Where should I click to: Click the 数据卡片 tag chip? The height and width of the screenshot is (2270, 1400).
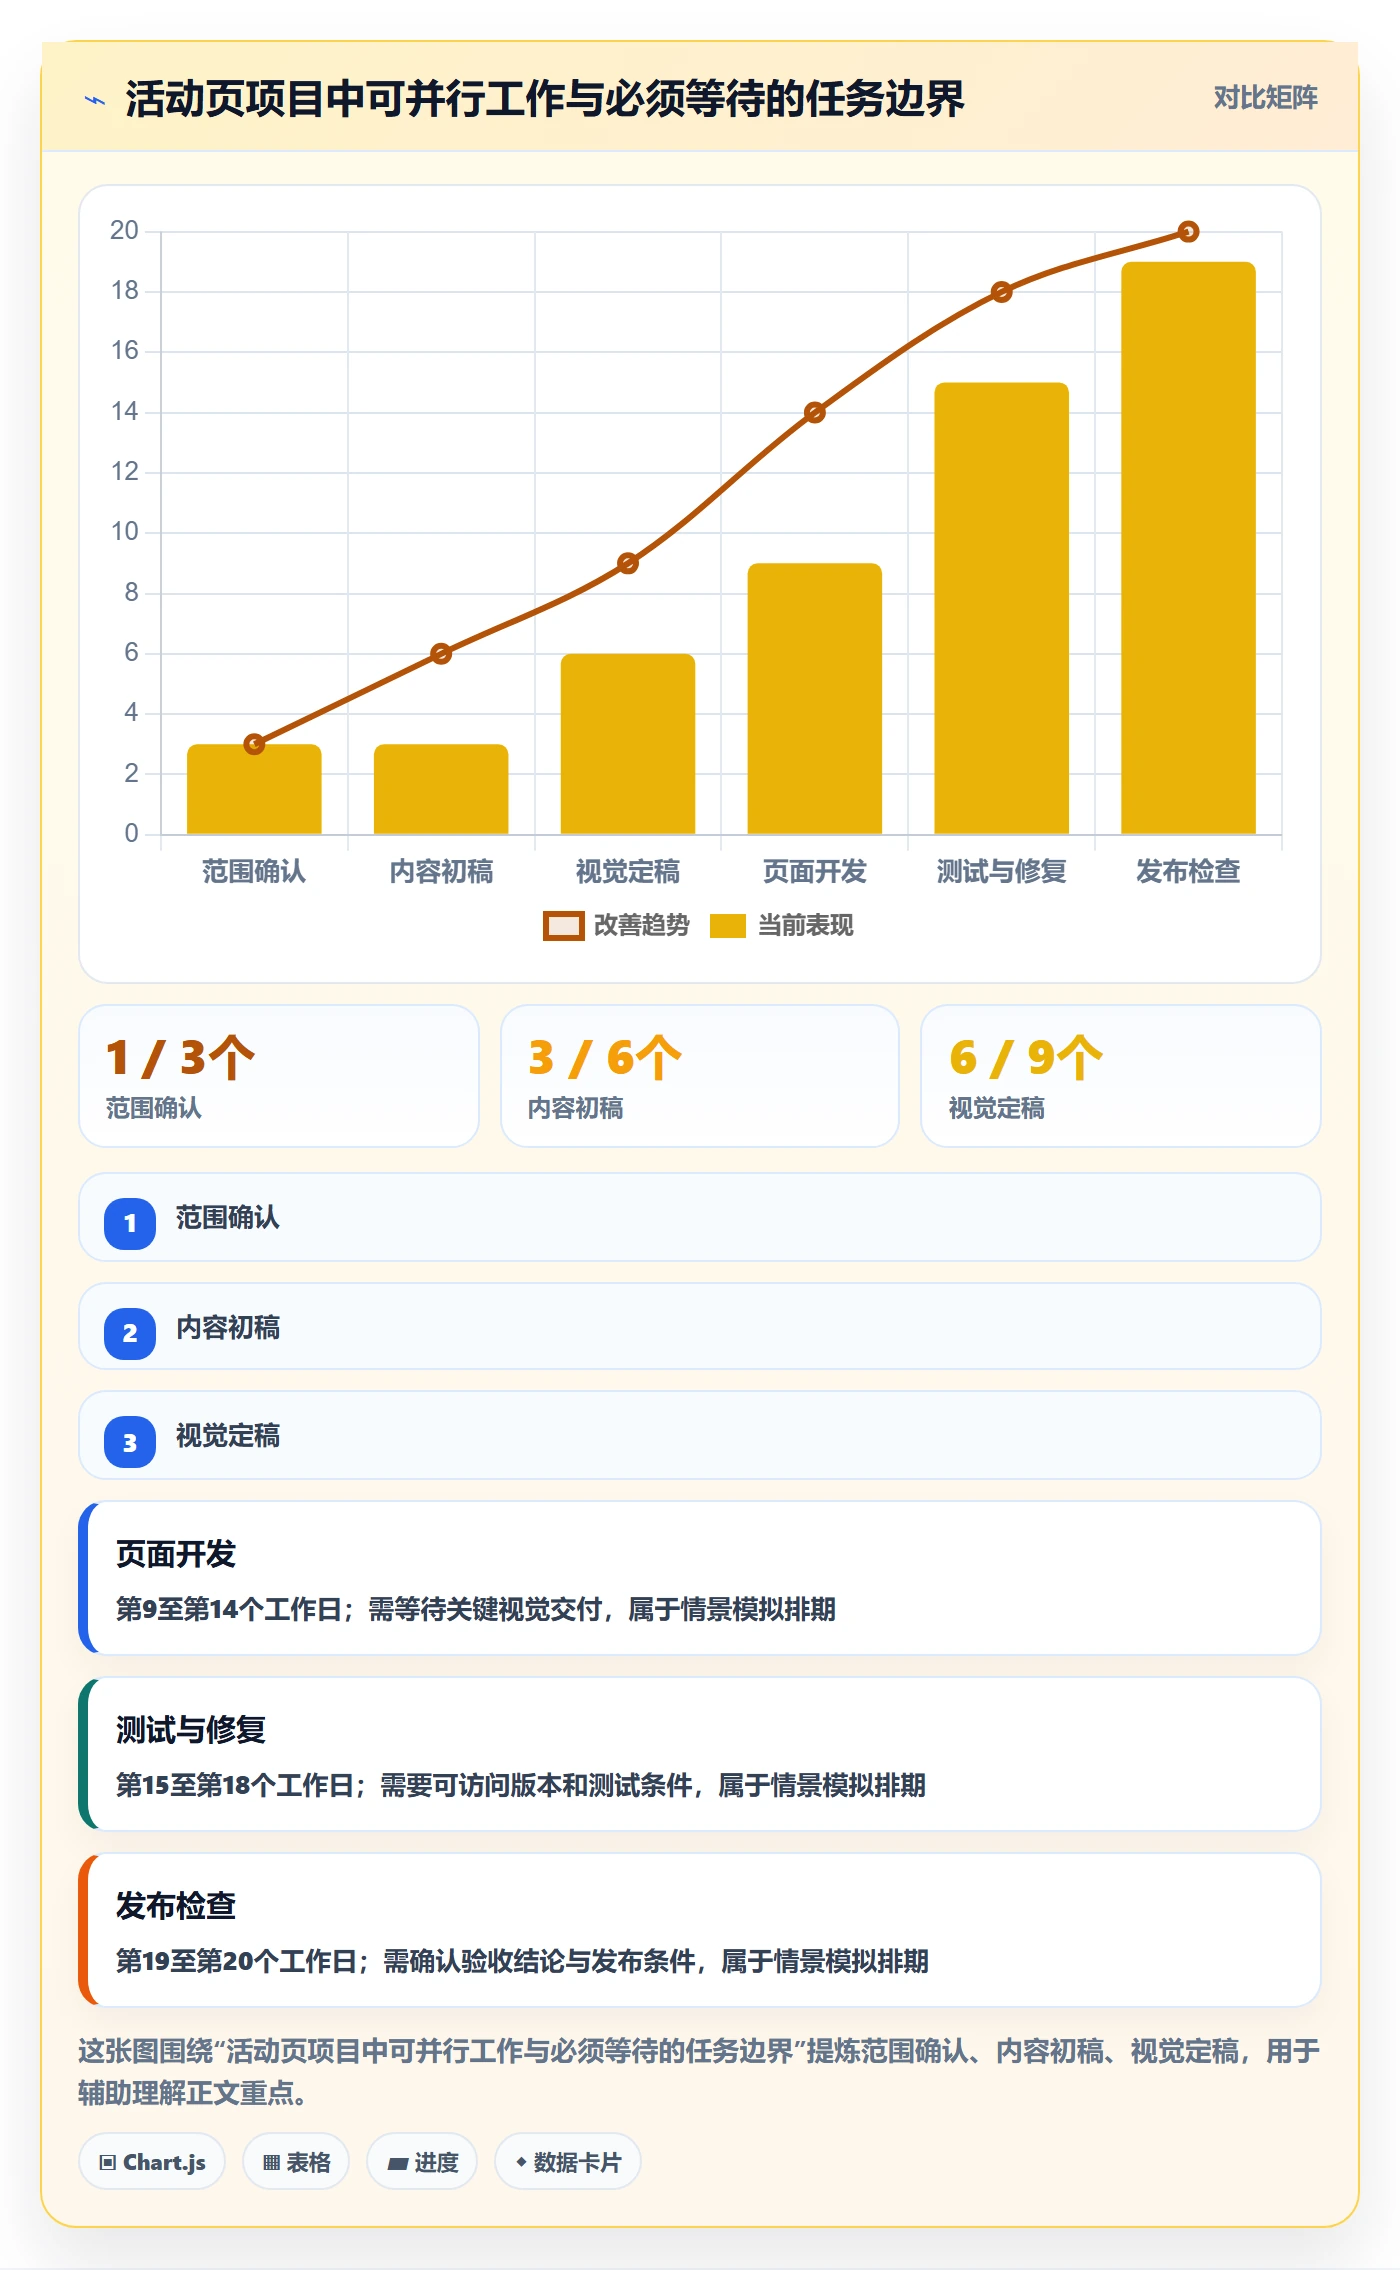(x=568, y=2162)
